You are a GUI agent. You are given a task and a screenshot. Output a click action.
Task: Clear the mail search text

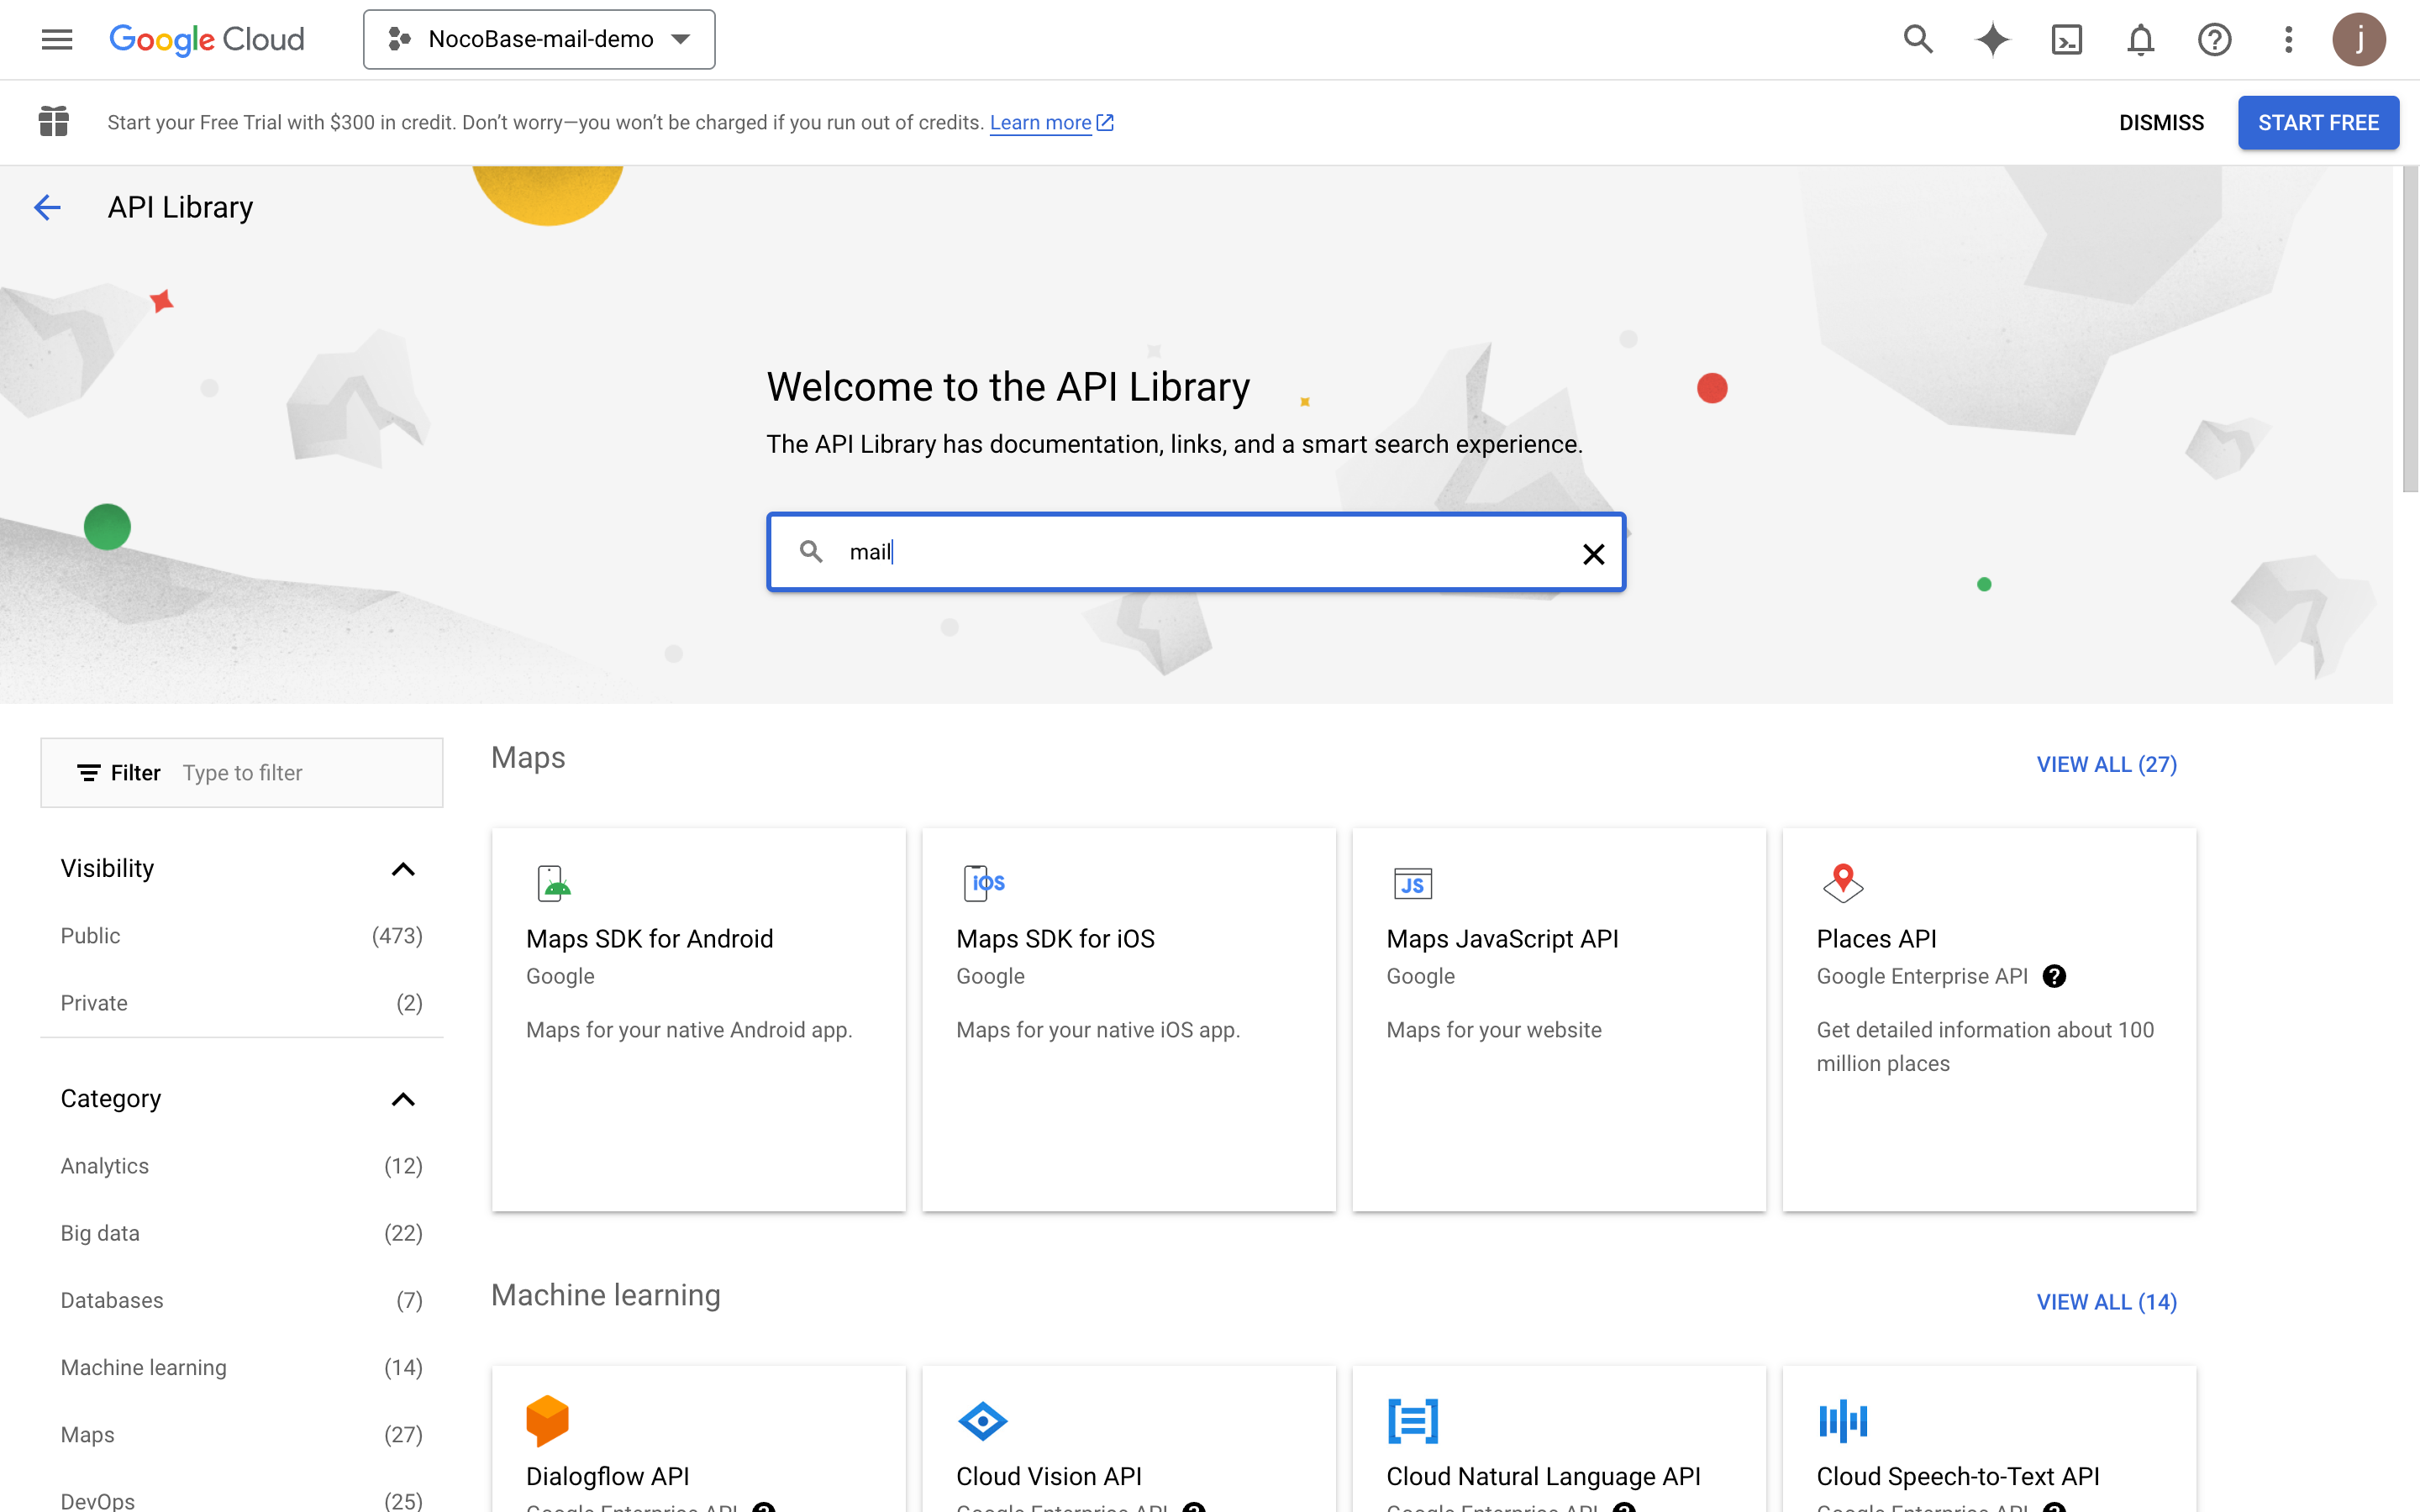click(1593, 553)
